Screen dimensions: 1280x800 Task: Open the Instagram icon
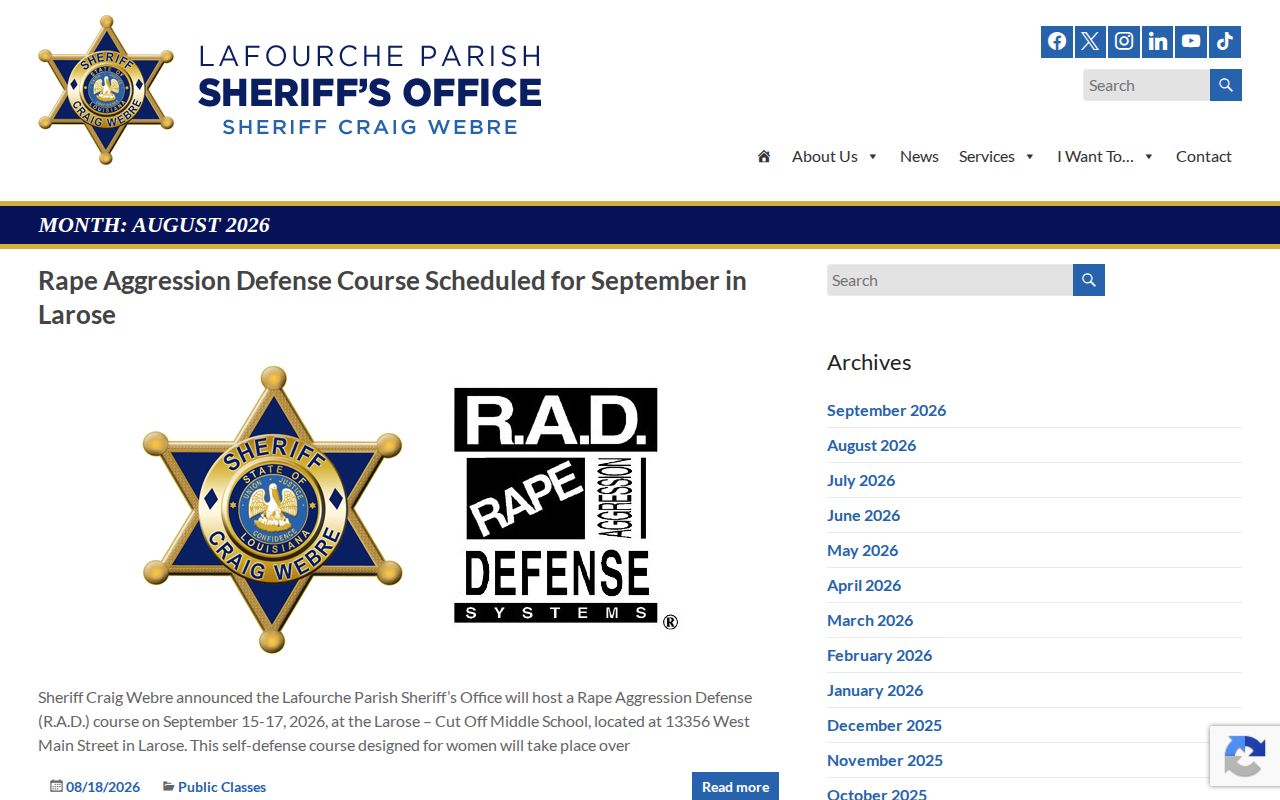[x=1124, y=42]
